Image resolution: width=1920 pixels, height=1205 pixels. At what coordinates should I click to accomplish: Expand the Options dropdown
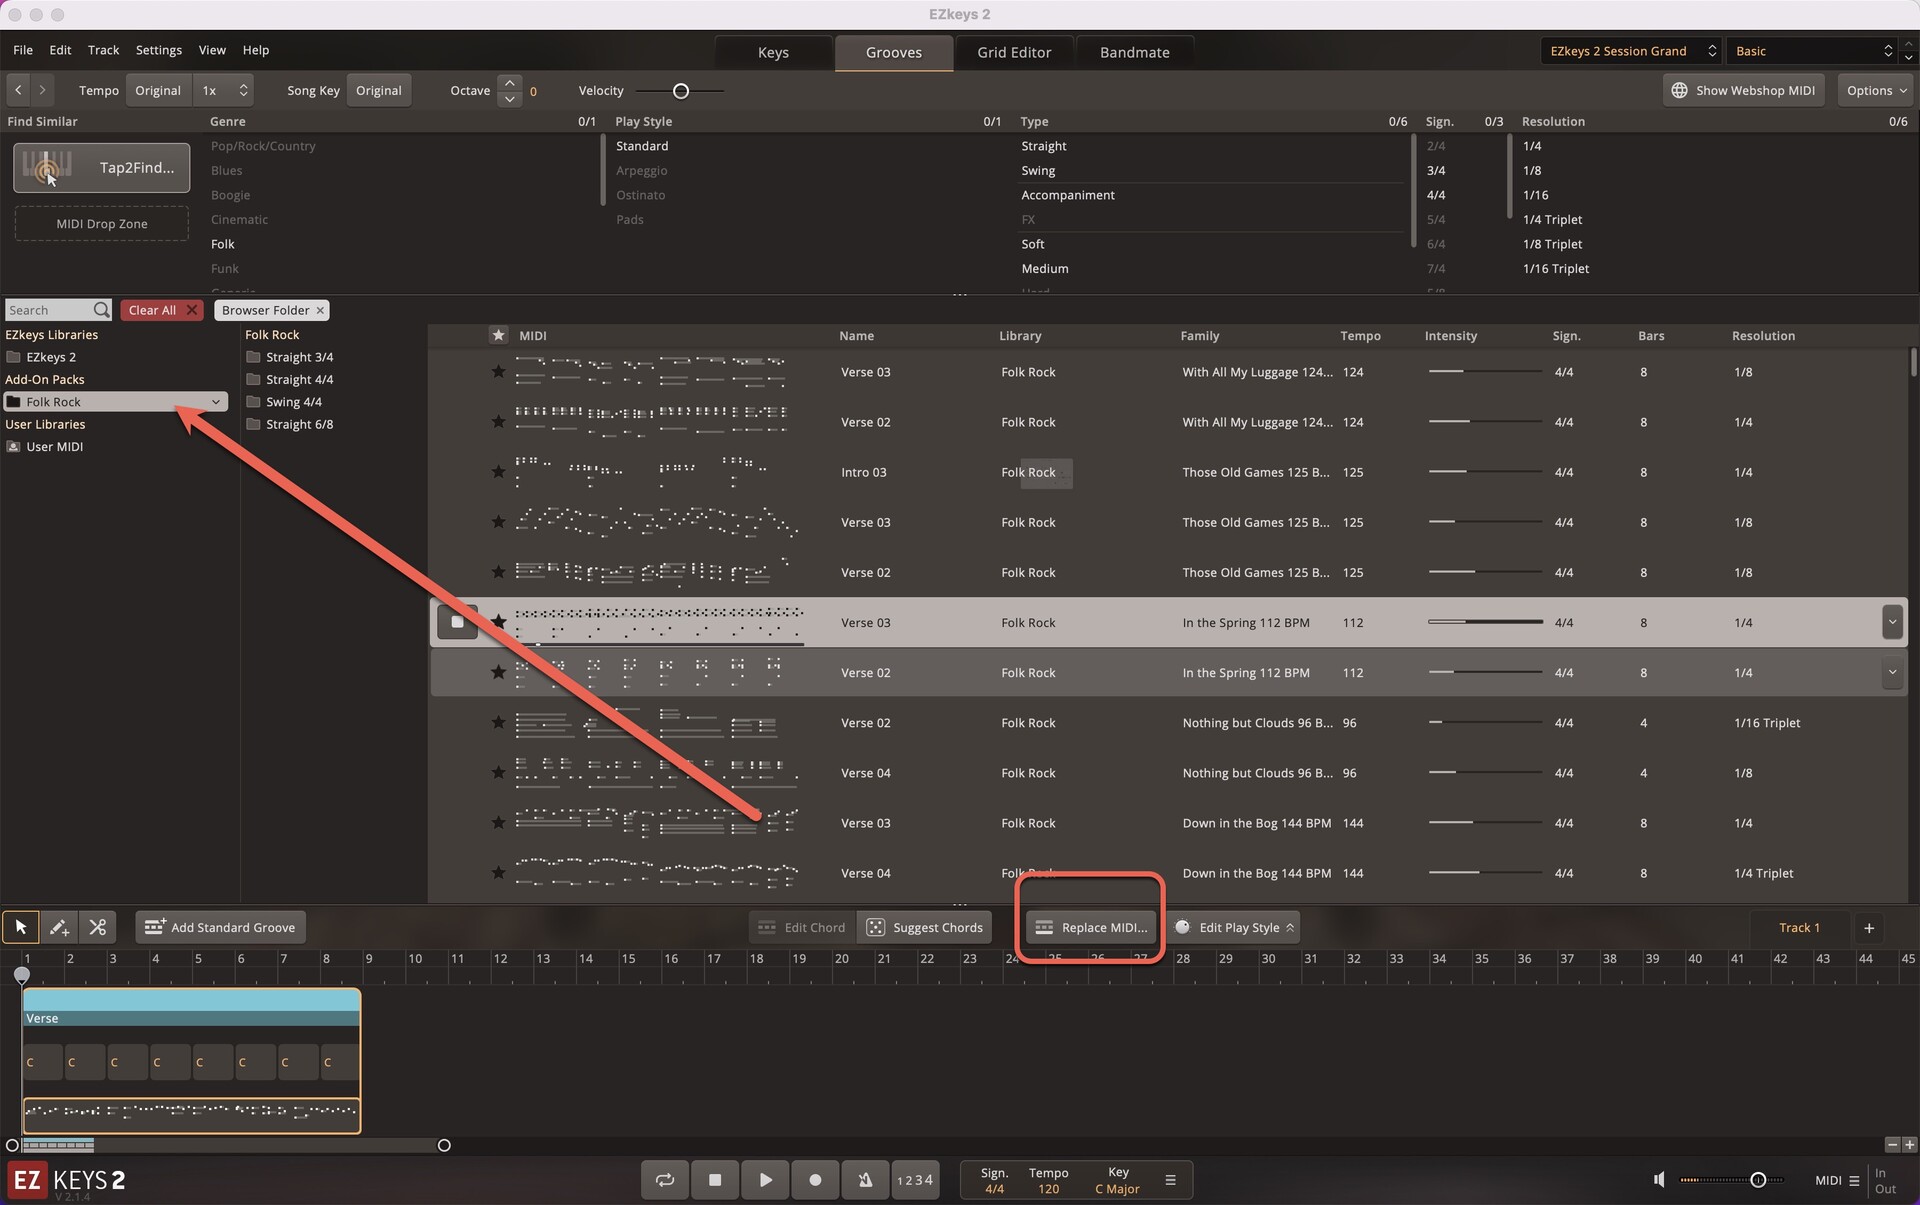point(1875,90)
